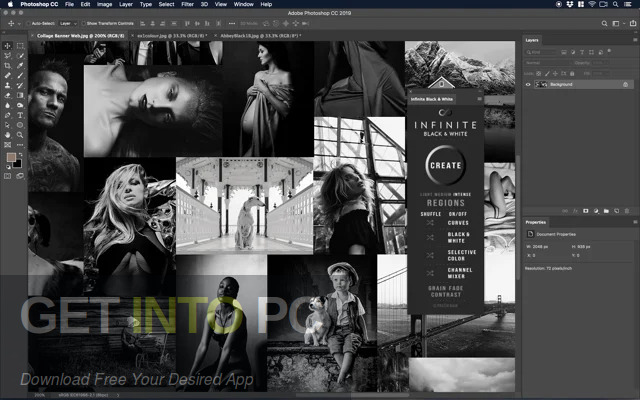Select the Horizontal Type tool
This screenshot has width=640, height=400.
click(x=20, y=115)
